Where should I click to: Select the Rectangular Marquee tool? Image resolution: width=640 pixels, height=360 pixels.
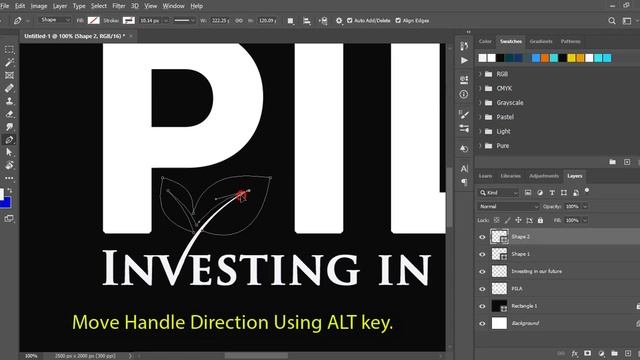coord(9,49)
